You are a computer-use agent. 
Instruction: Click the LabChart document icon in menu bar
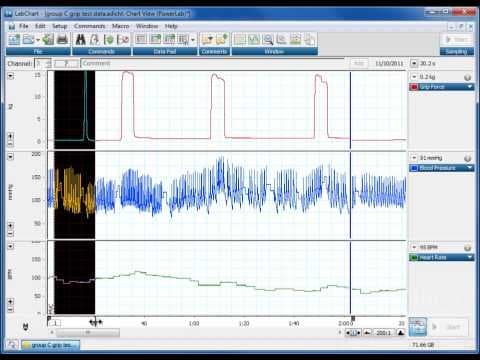(x=12, y=26)
